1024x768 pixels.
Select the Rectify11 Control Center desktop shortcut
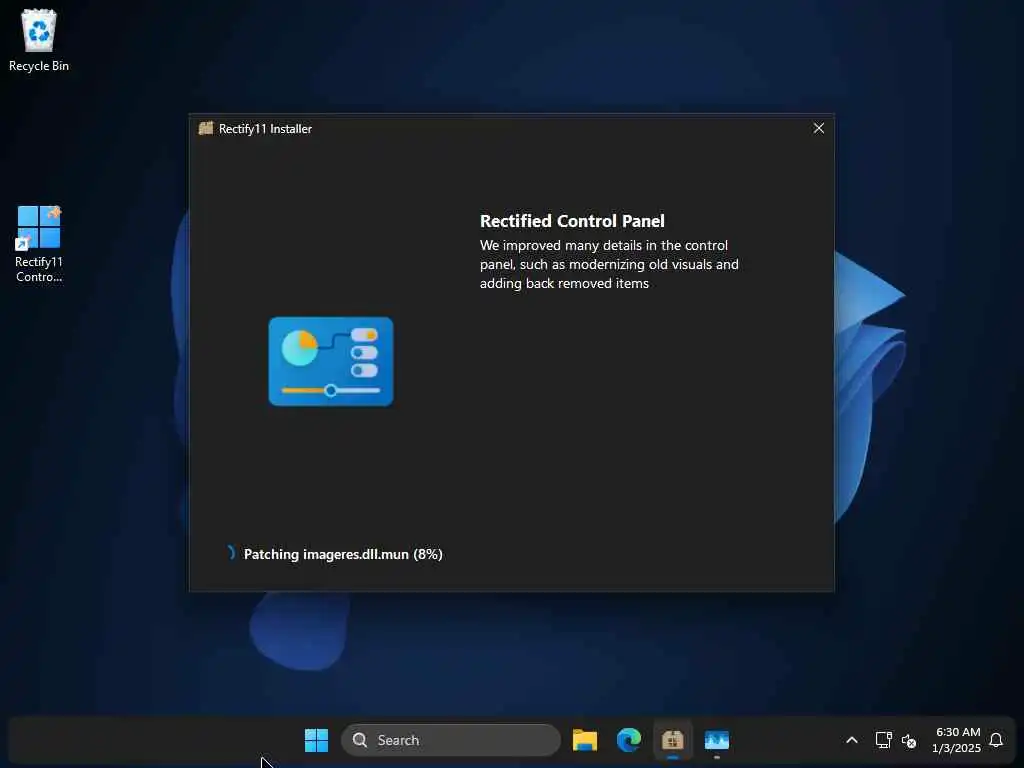pyautogui.click(x=39, y=244)
